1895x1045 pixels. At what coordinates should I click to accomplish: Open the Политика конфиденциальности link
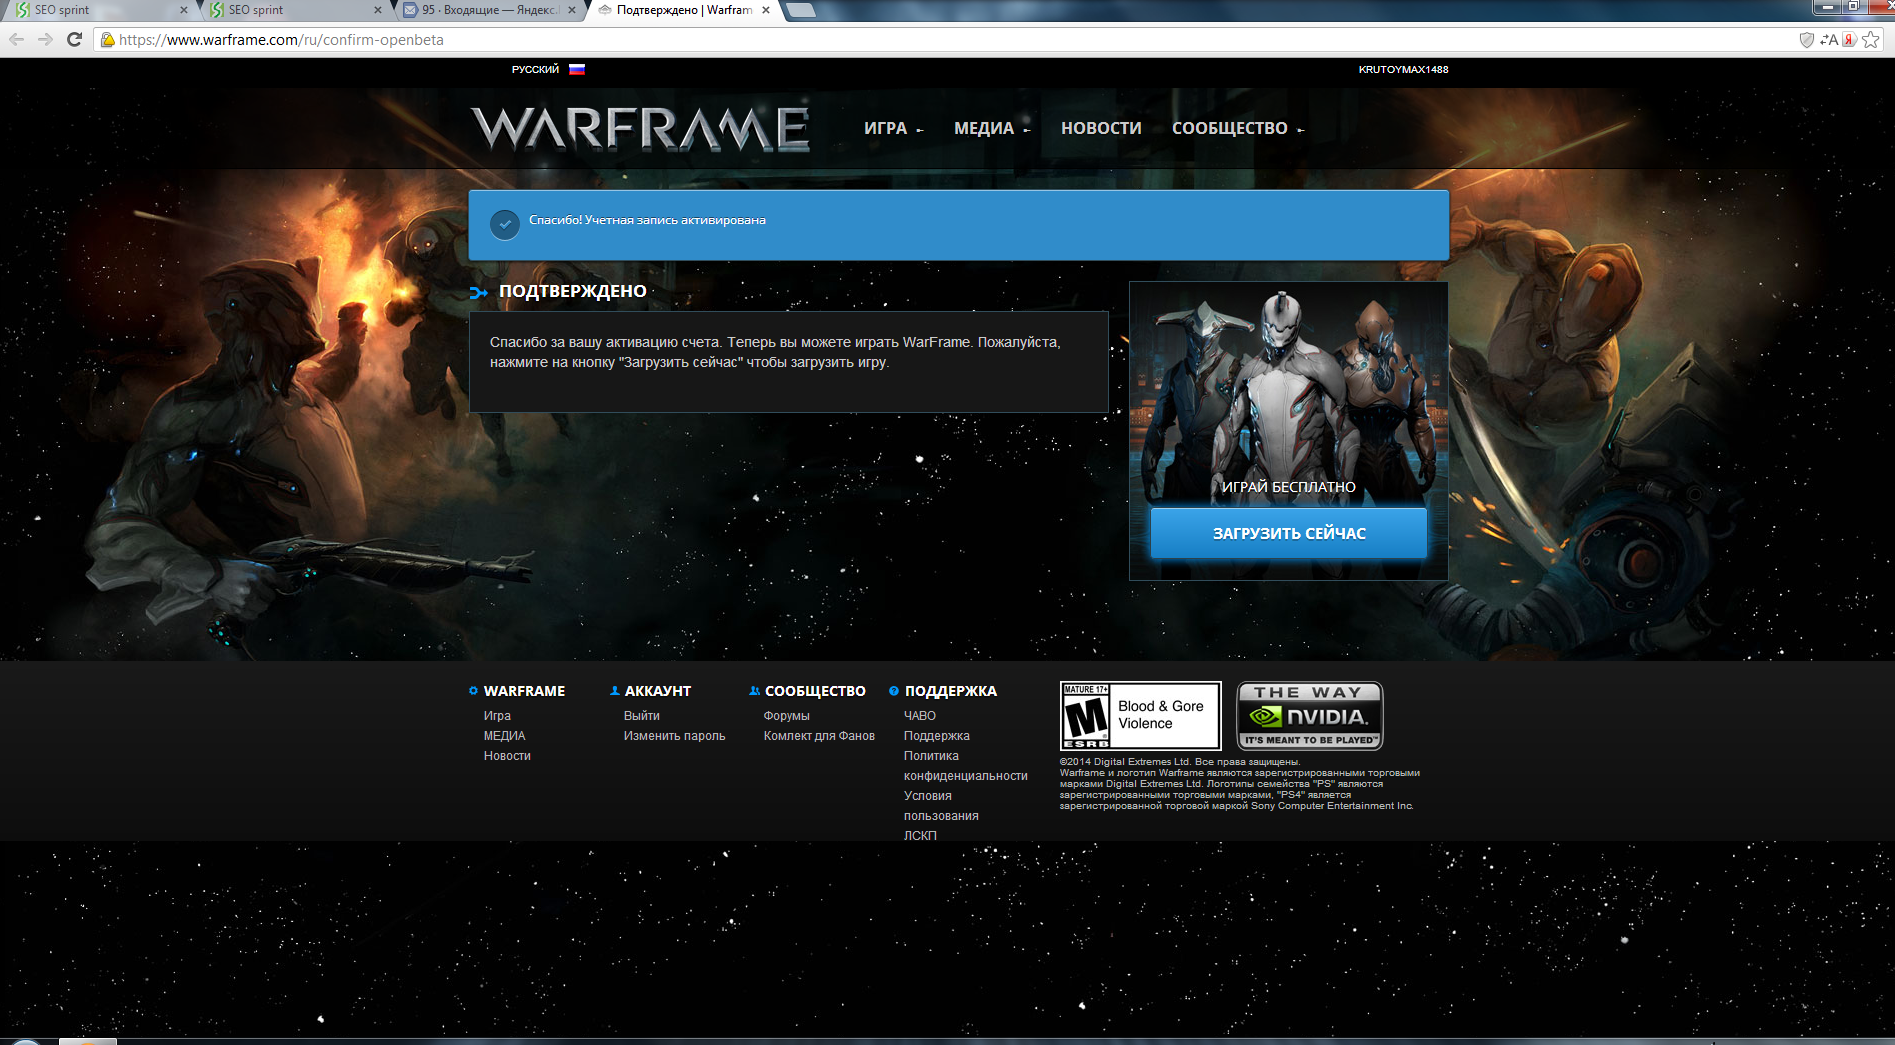point(966,766)
